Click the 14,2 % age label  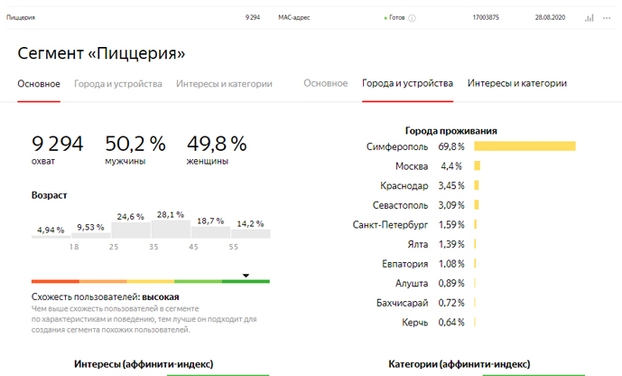pos(250,224)
